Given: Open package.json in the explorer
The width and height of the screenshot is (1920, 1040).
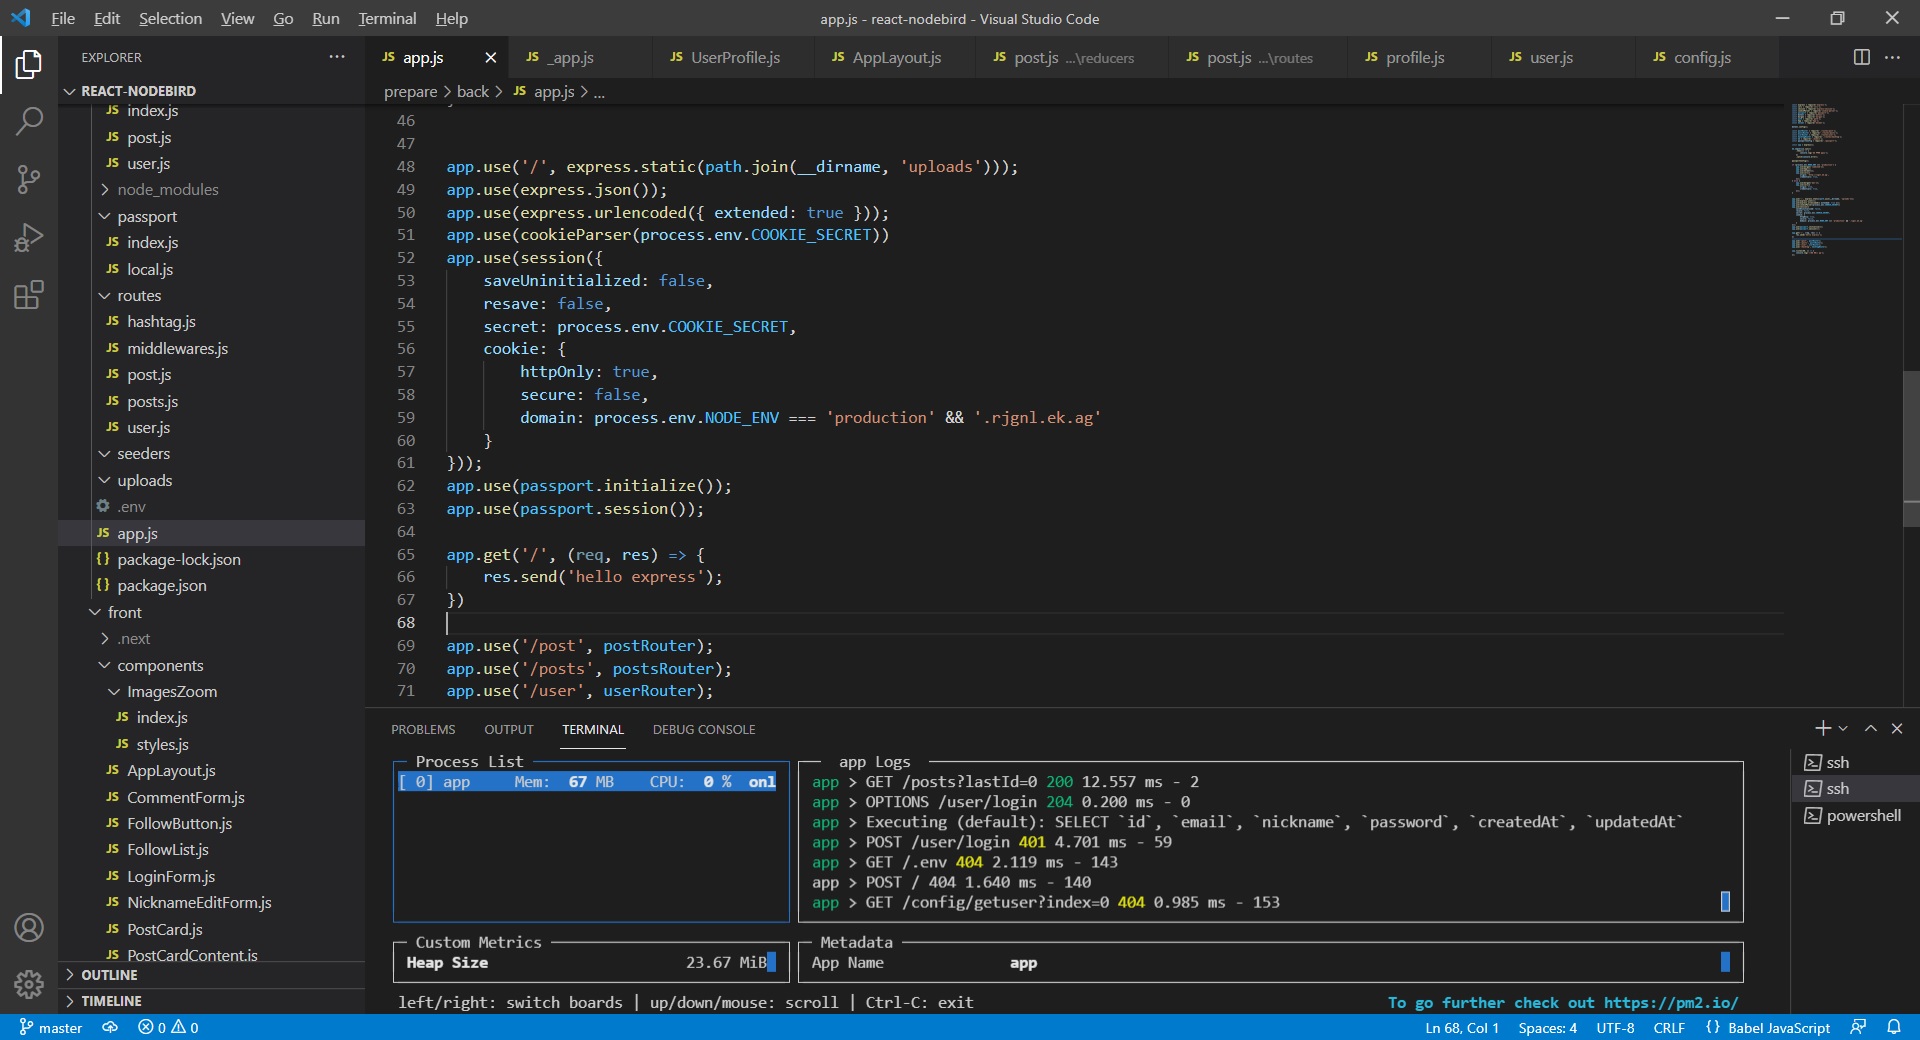Looking at the screenshot, I should coord(161,586).
